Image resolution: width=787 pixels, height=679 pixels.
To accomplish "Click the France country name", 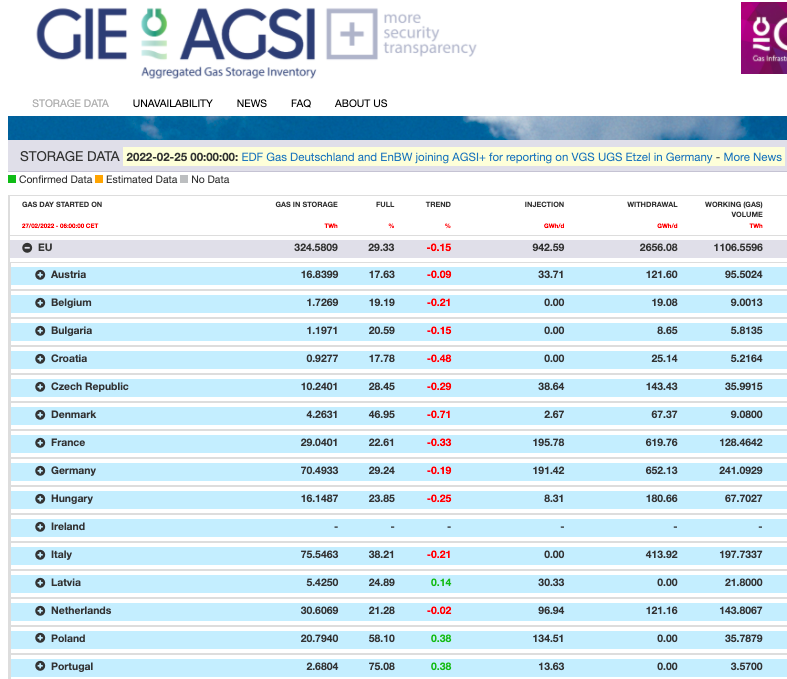I will [68, 443].
